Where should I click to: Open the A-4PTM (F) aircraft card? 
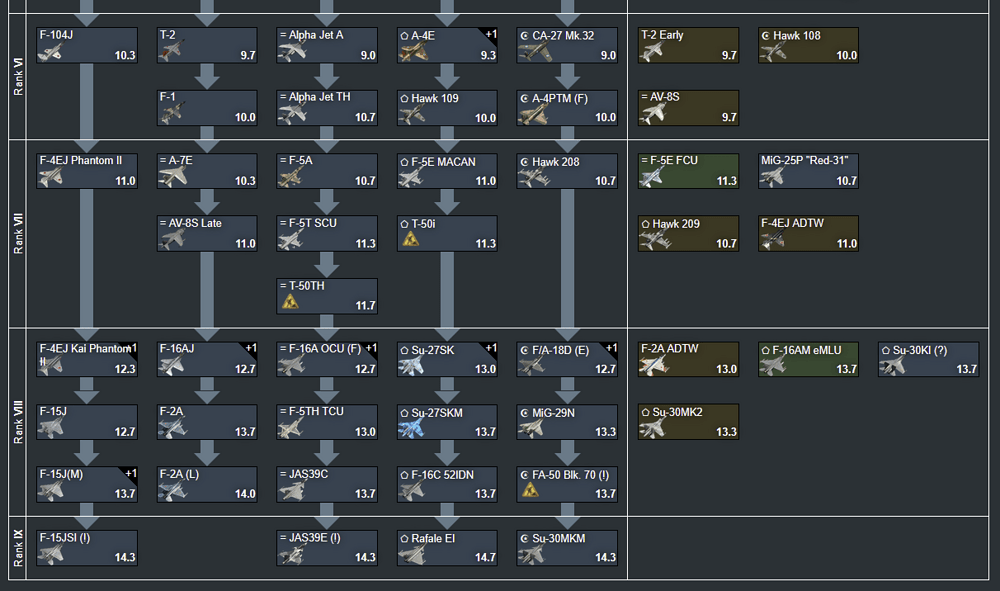click(567, 107)
